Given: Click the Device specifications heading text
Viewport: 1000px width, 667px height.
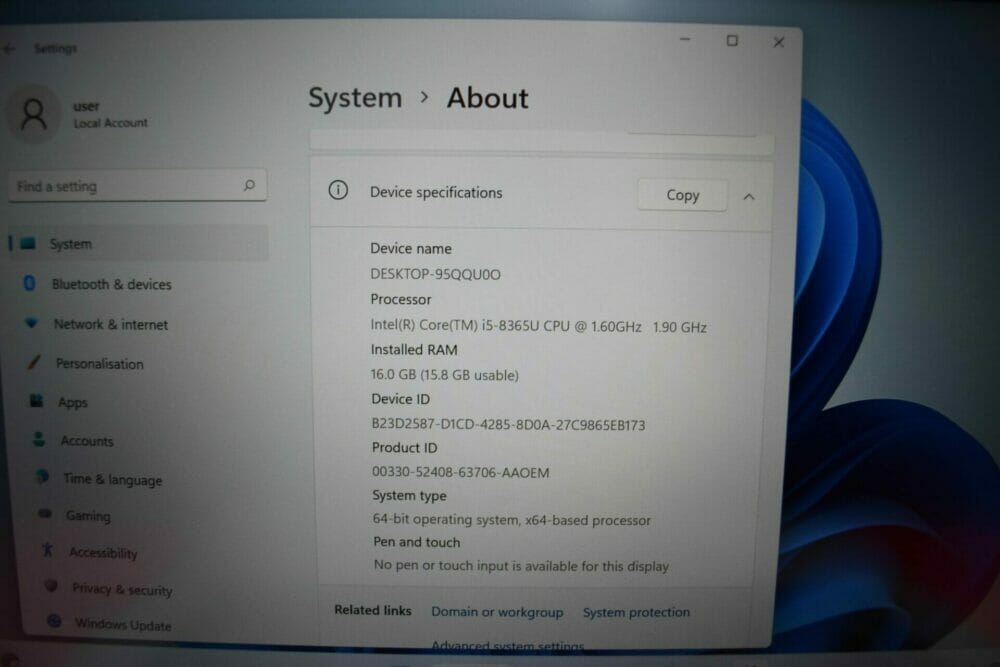Looking at the screenshot, I should (x=436, y=193).
